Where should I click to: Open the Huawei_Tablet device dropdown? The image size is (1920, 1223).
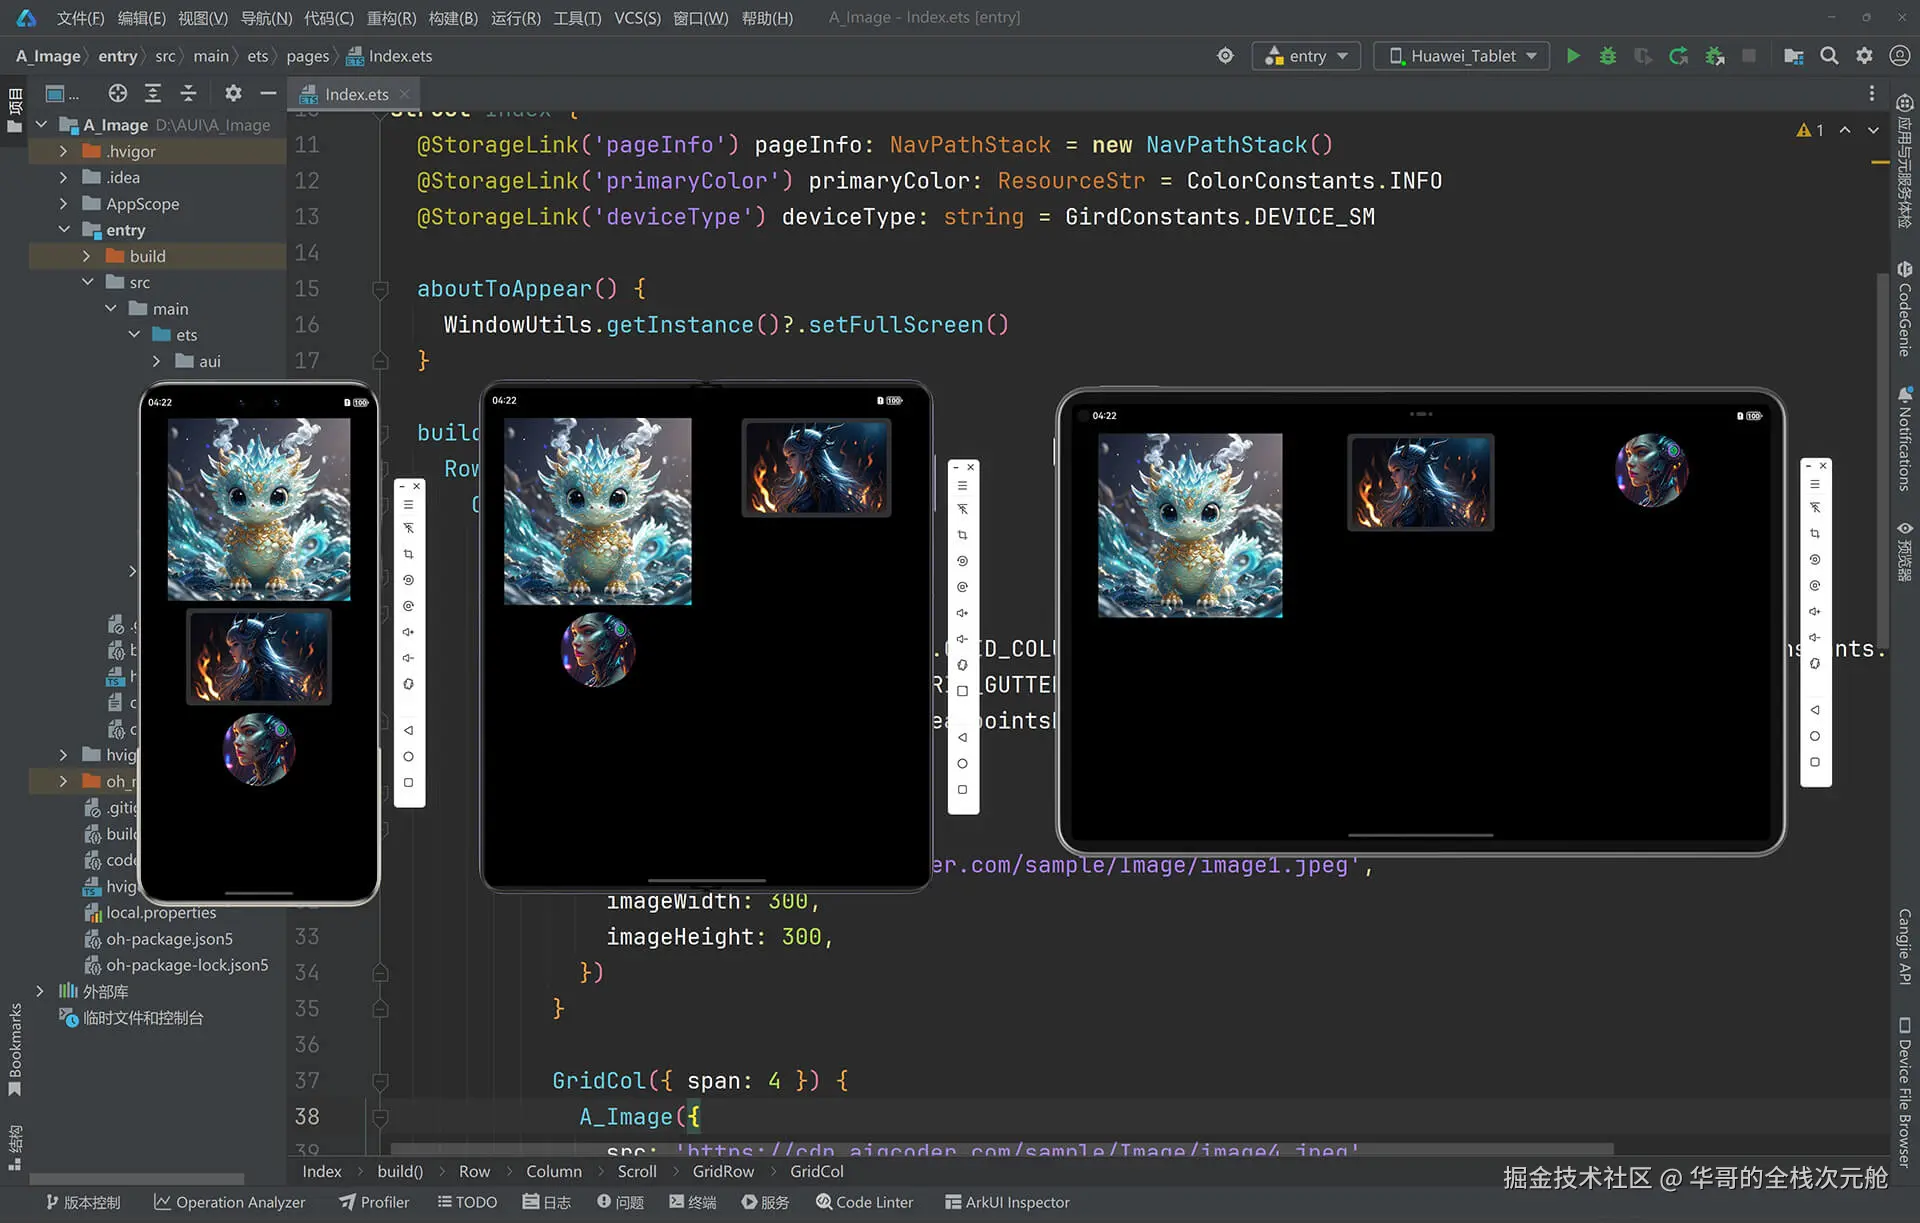pos(1462,56)
